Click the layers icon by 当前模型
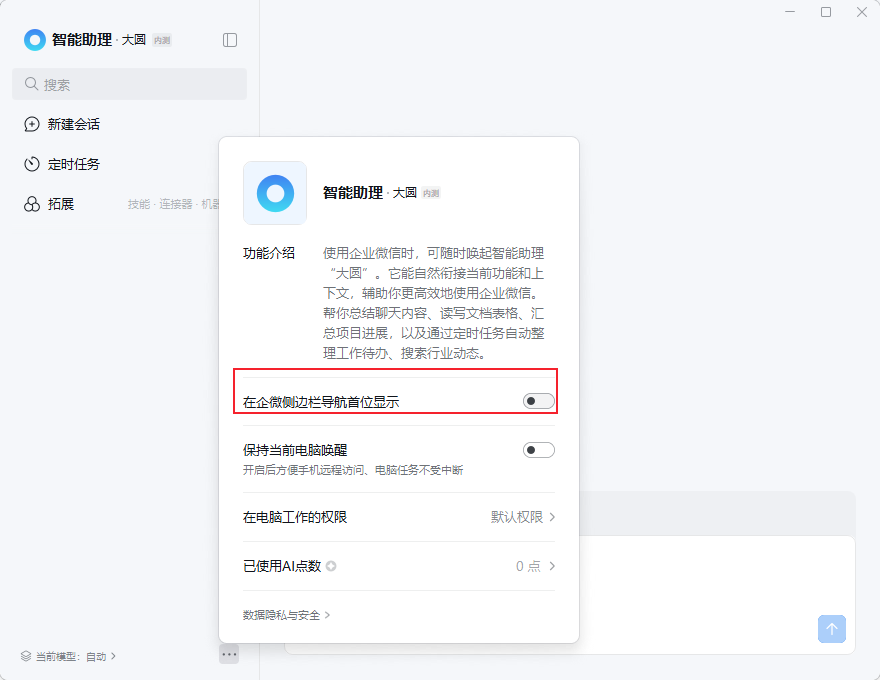Image resolution: width=880 pixels, height=680 pixels. [26, 656]
